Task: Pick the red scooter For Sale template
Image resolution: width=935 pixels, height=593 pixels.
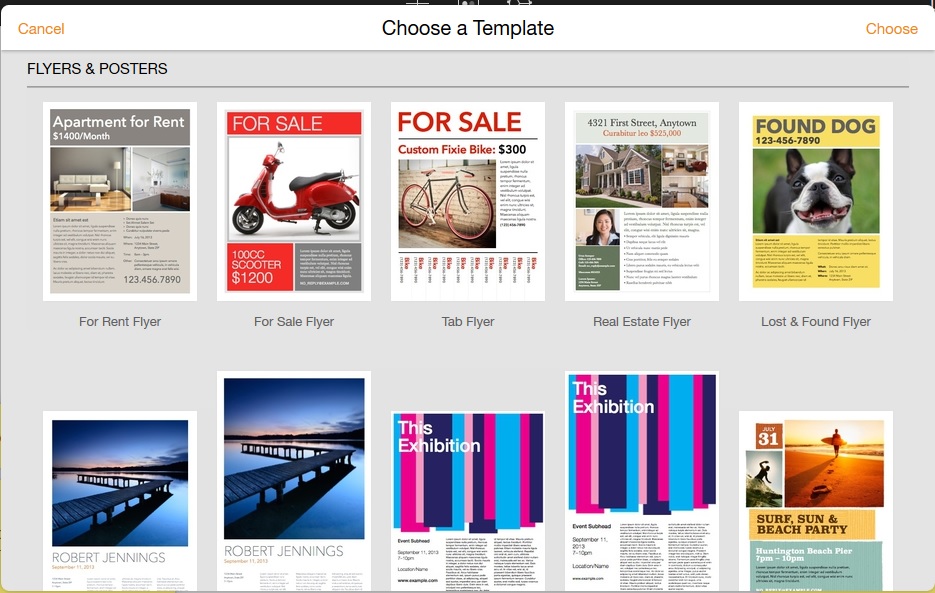Action: (294, 201)
